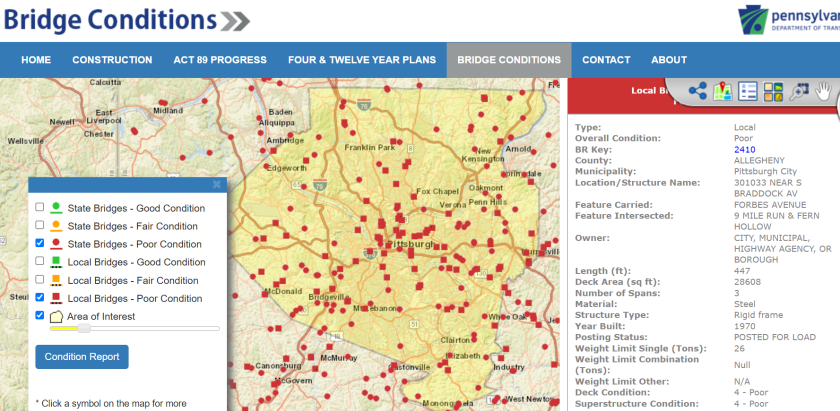This screenshot has width=840, height=411.
Task: Click the Condition Report button
Action: (82, 357)
